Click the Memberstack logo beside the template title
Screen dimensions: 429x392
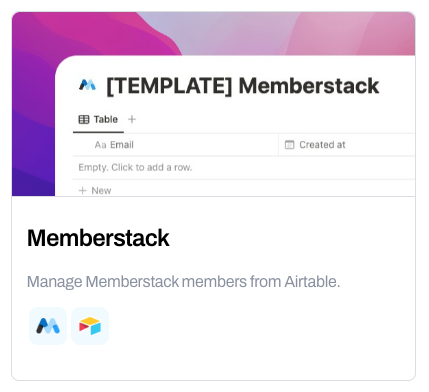tap(87, 85)
